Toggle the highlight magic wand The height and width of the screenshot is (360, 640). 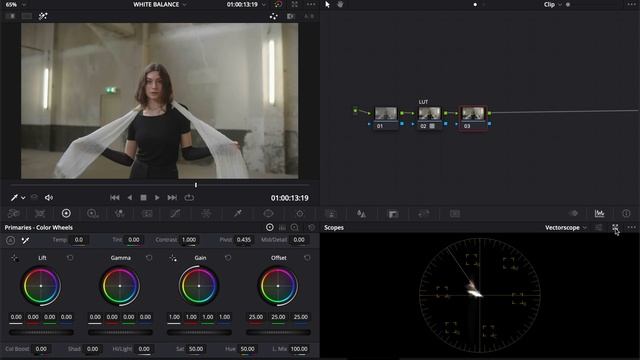(43, 16)
